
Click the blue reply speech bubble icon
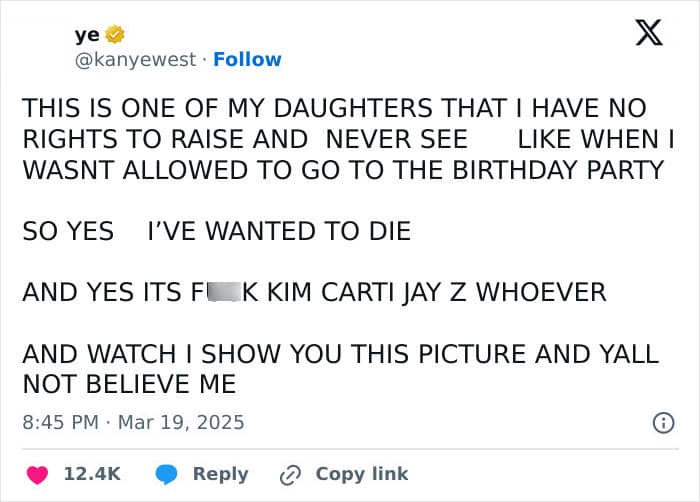point(168,474)
